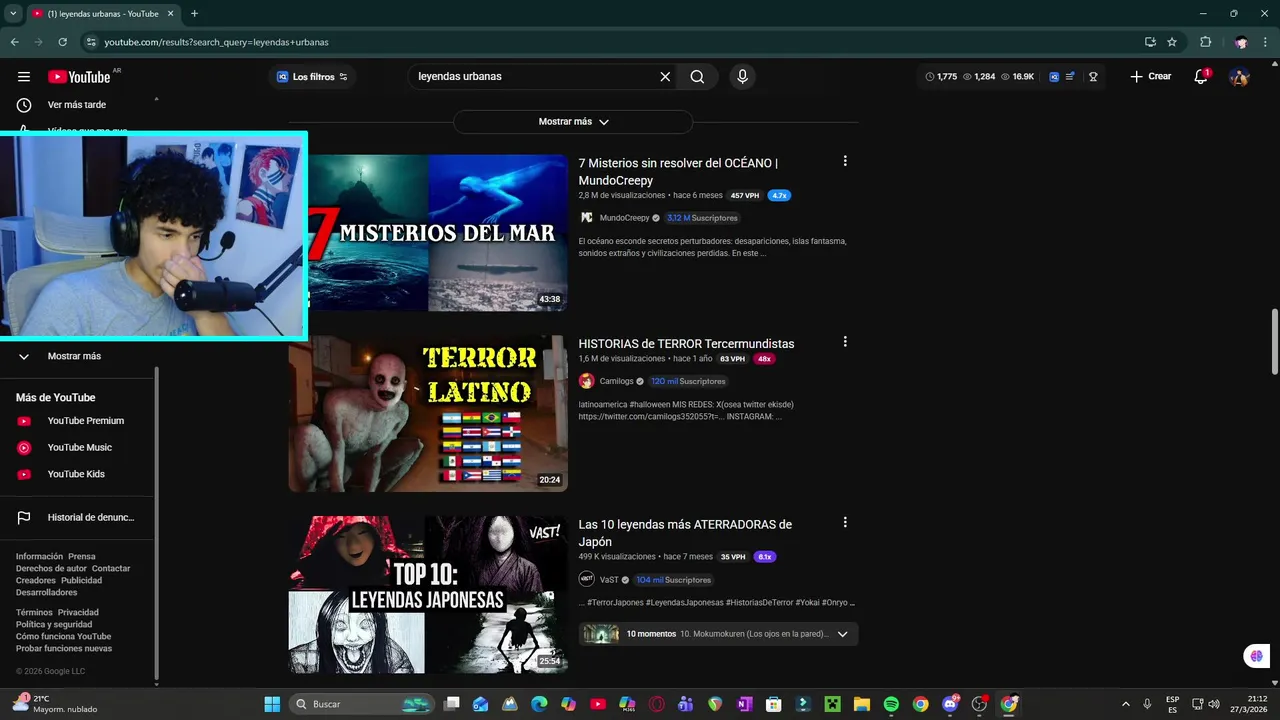This screenshot has height=720, width=1280.
Task: Play the Top 10 Leyendas Japonesas thumbnail
Action: (428, 594)
